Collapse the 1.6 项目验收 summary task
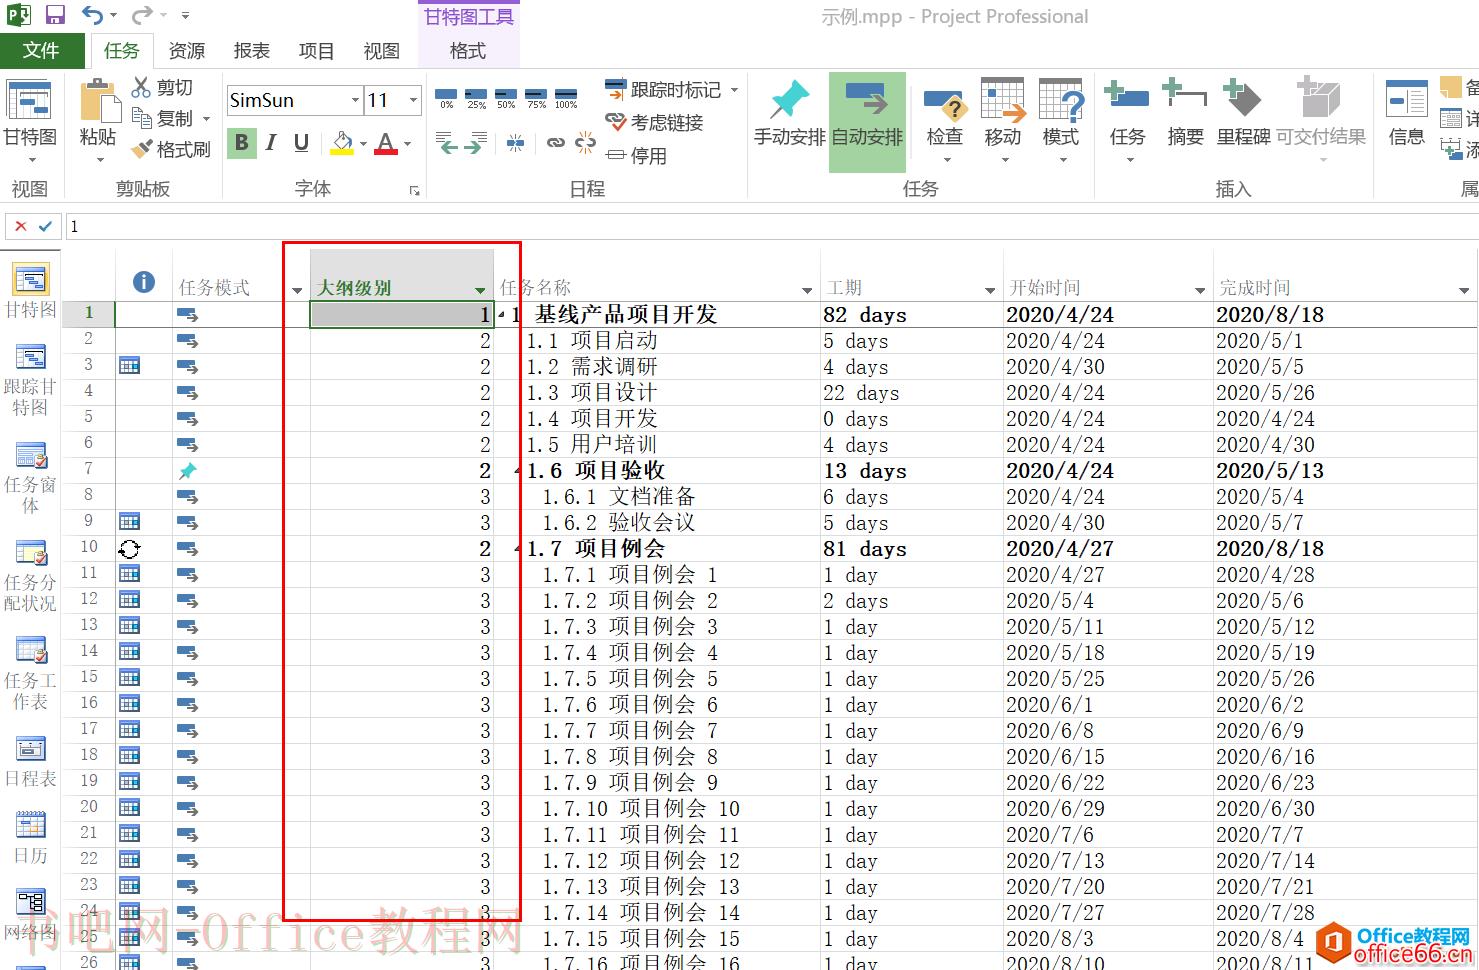This screenshot has width=1479, height=970. coord(518,471)
